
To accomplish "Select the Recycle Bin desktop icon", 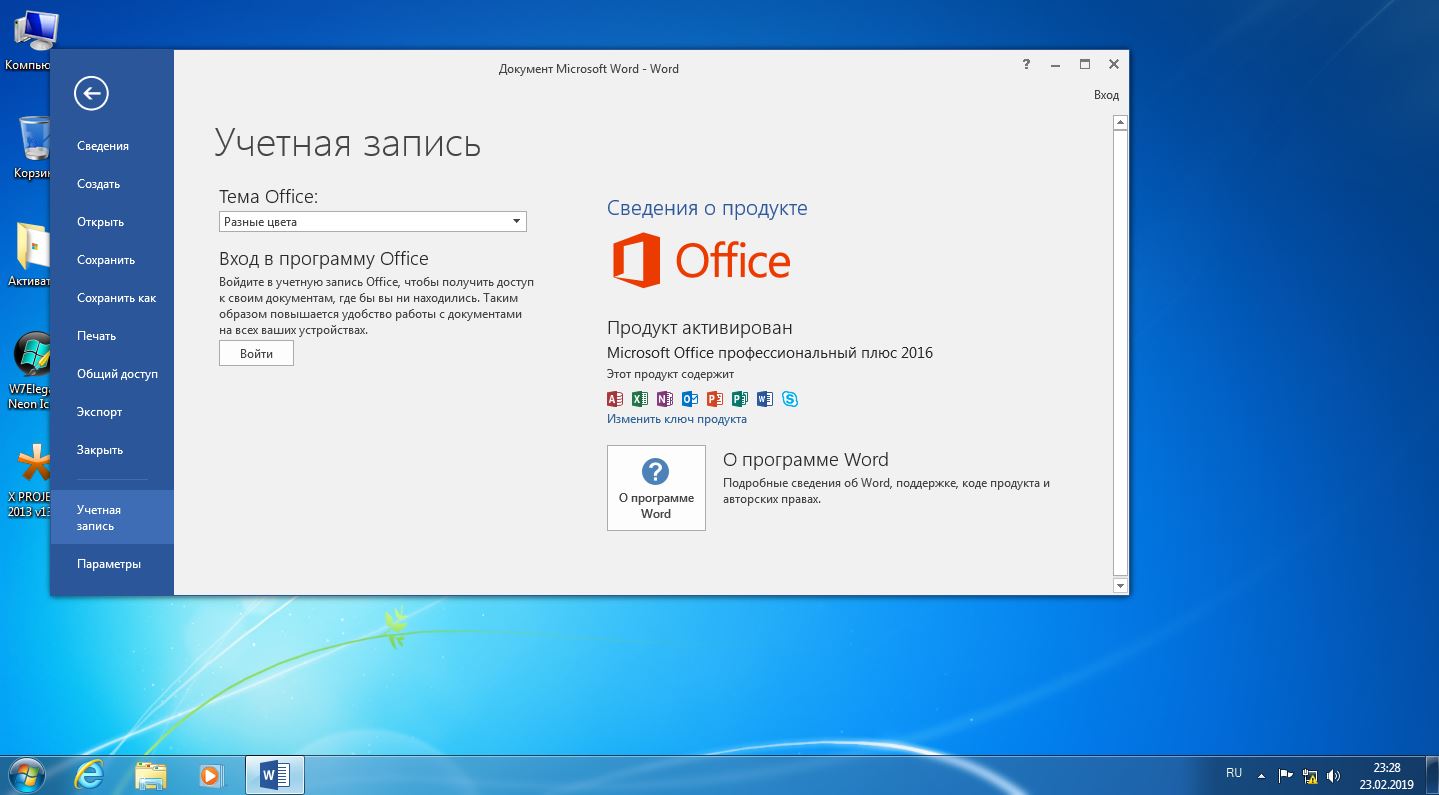I will (32, 148).
